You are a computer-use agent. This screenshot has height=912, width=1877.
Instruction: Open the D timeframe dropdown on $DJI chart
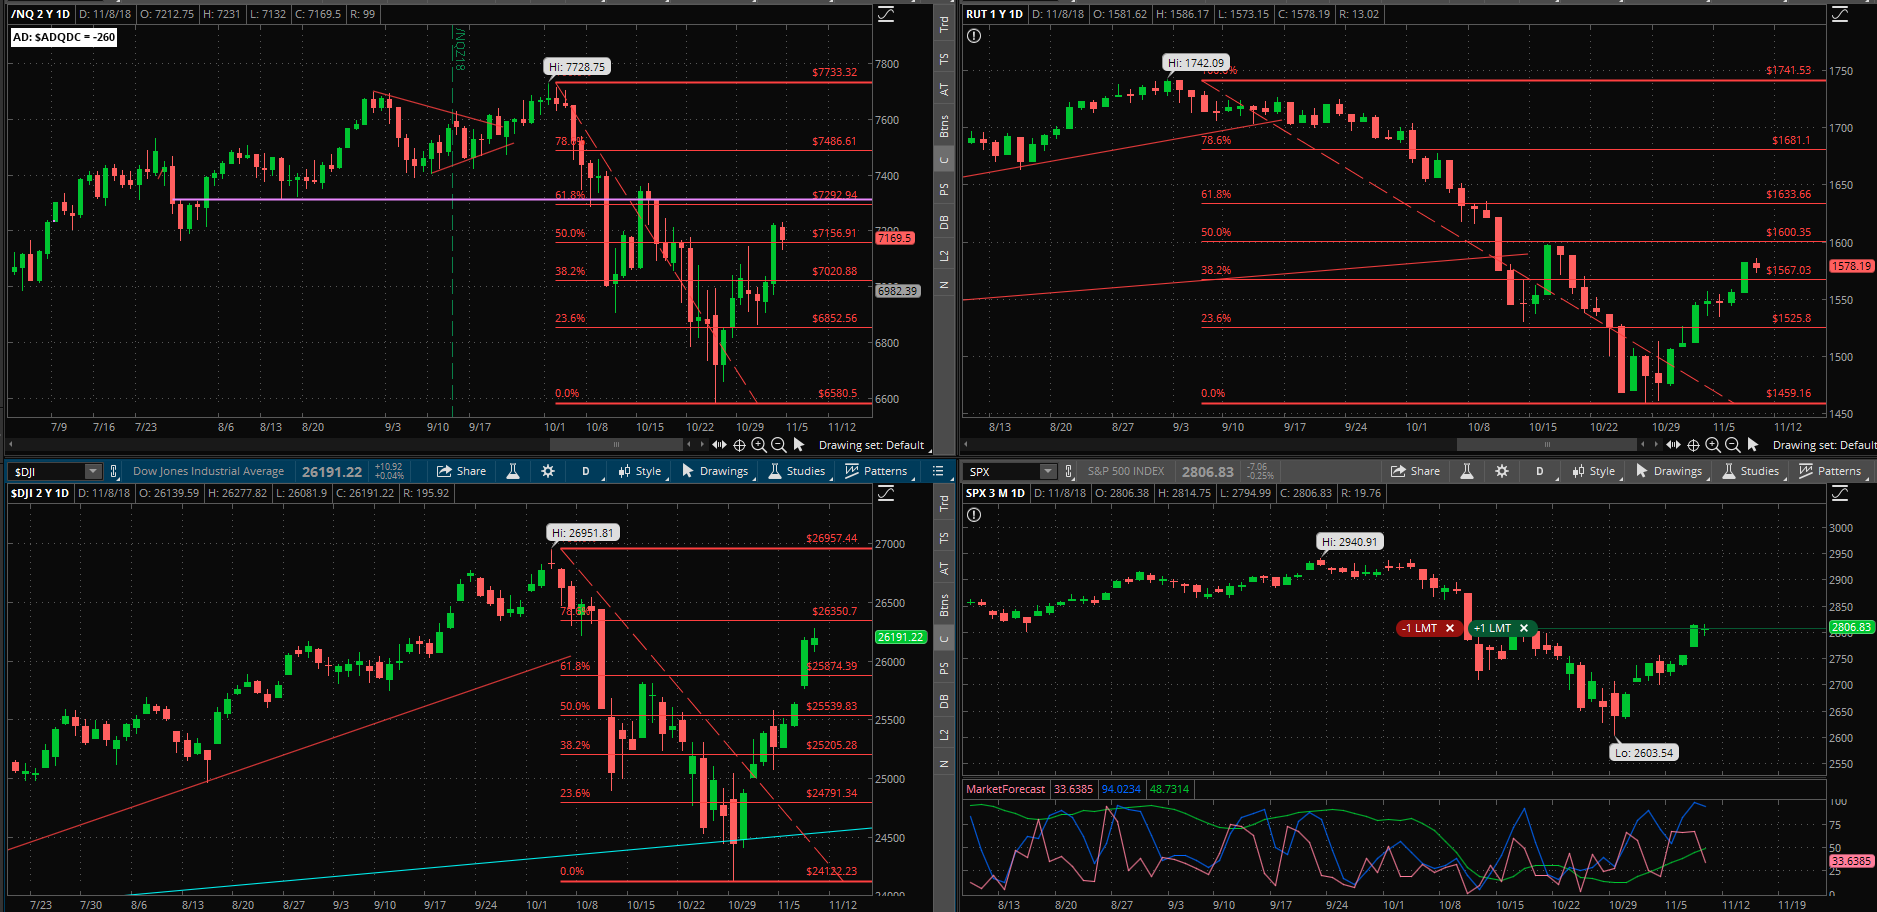point(588,471)
